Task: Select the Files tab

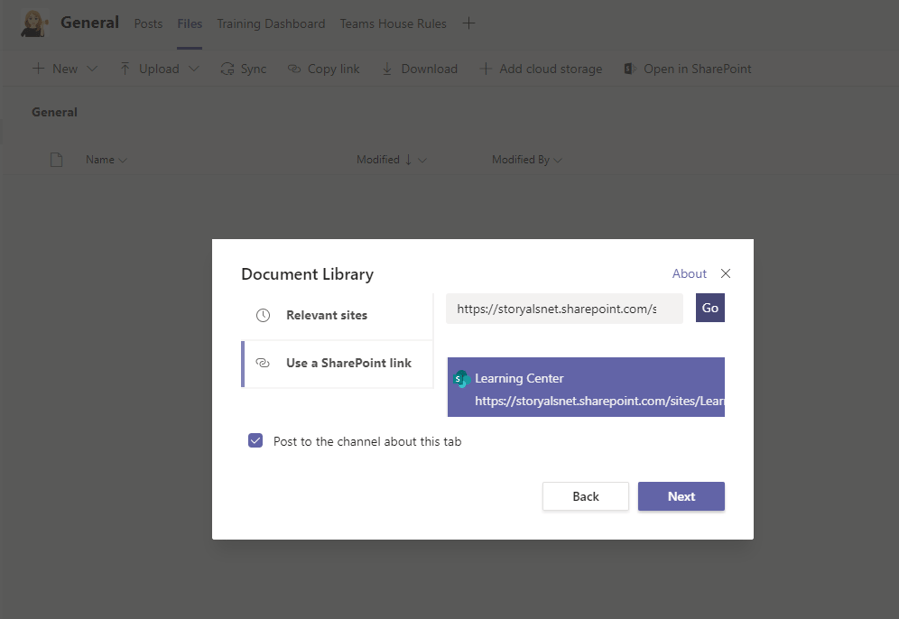Action: pos(190,23)
